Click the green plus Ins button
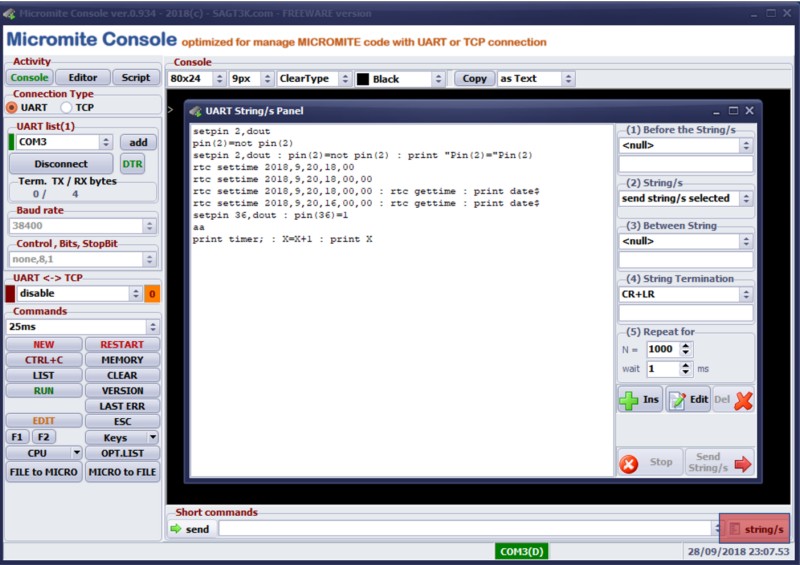The width and height of the screenshot is (800, 565). pos(640,399)
